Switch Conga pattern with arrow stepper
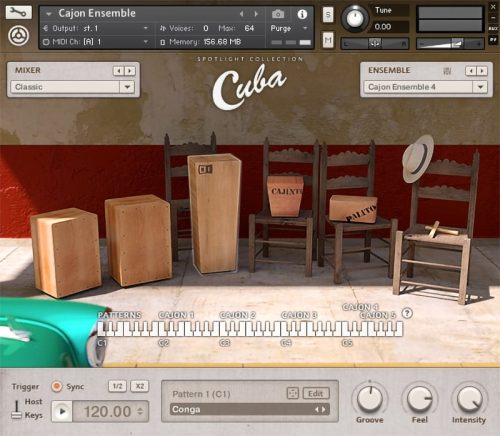500x436 pixels. [320, 409]
